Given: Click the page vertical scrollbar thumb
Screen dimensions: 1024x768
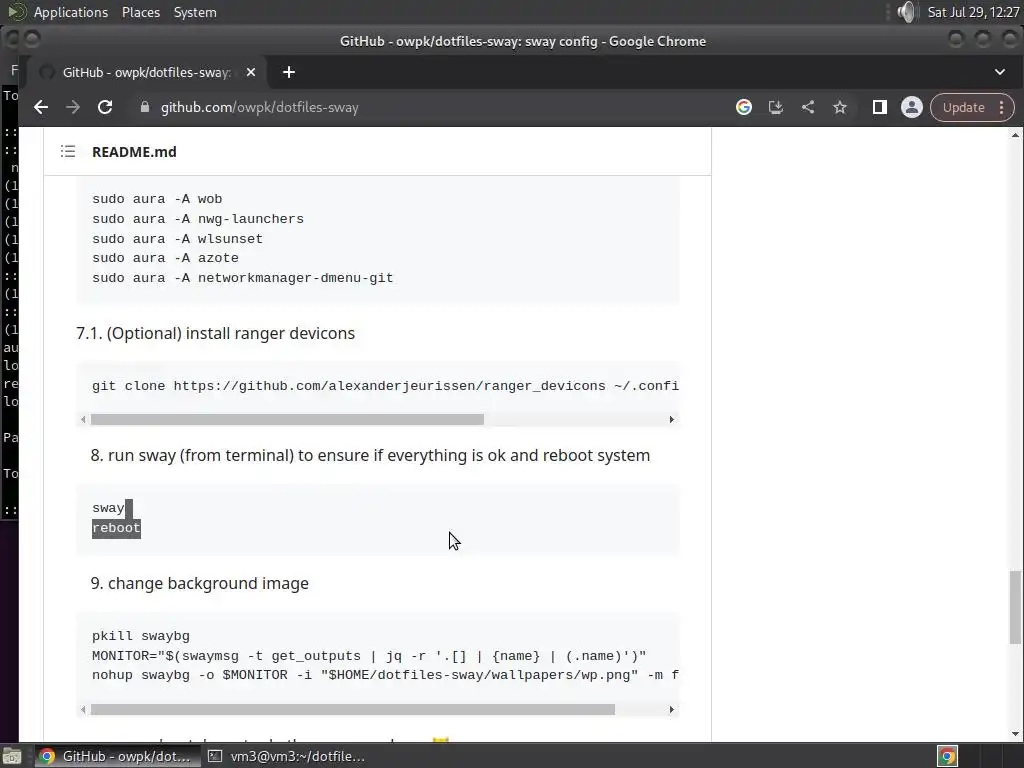Looking at the screenshot, I should point(1015,607).
